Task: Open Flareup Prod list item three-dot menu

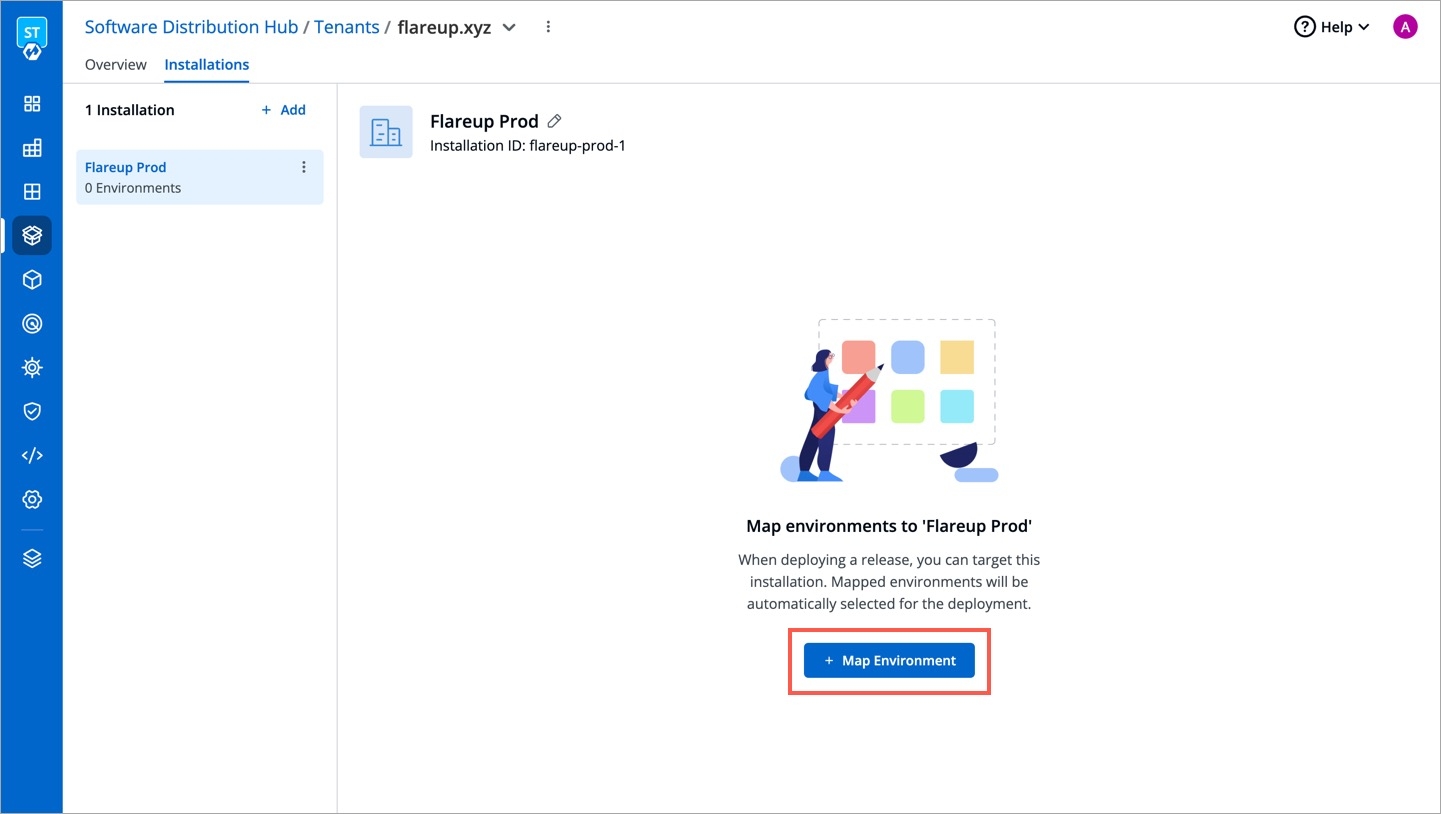Action: tap(304, 168)
